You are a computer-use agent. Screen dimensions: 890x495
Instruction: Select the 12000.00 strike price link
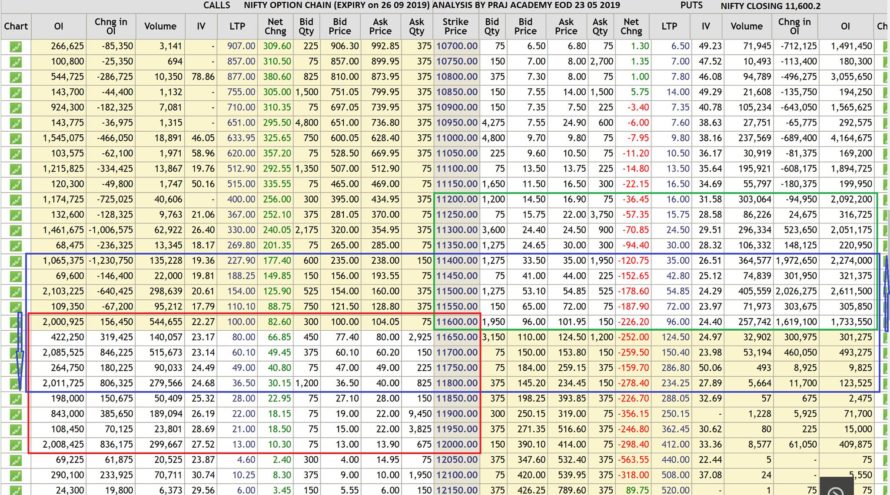click(x=457, y=444)
